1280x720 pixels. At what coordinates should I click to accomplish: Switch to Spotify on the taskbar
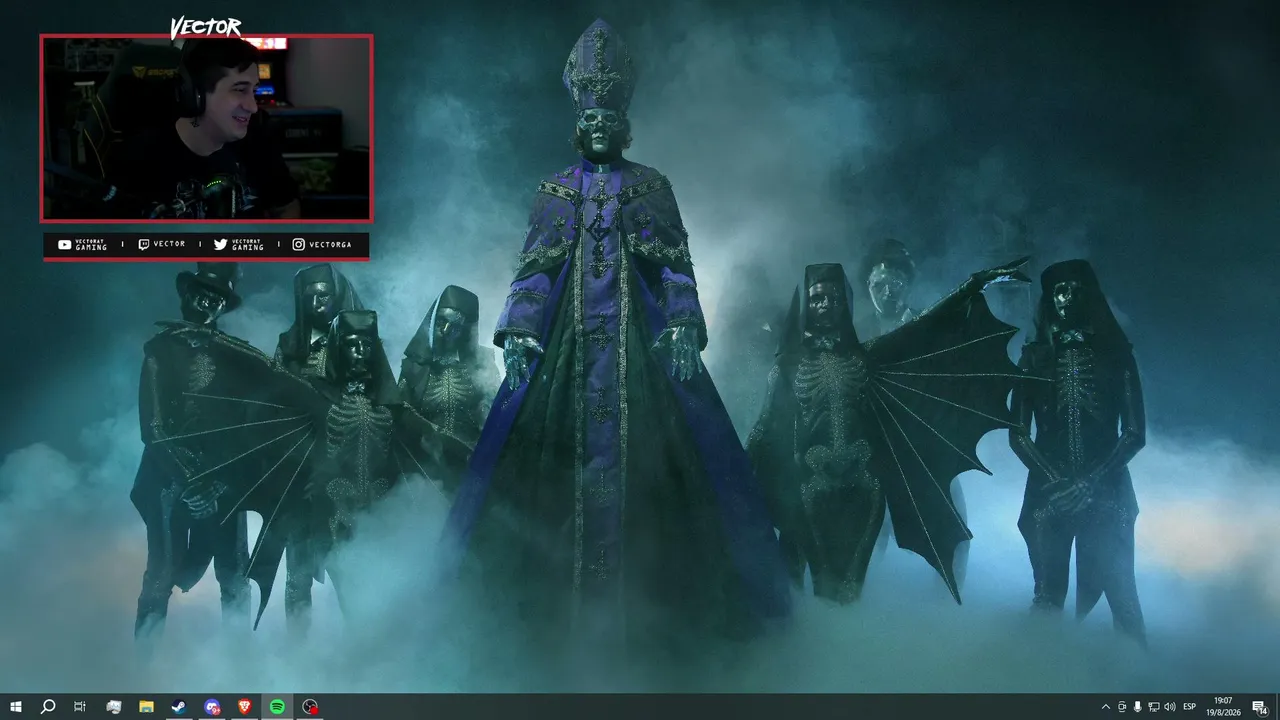(278, 706)
